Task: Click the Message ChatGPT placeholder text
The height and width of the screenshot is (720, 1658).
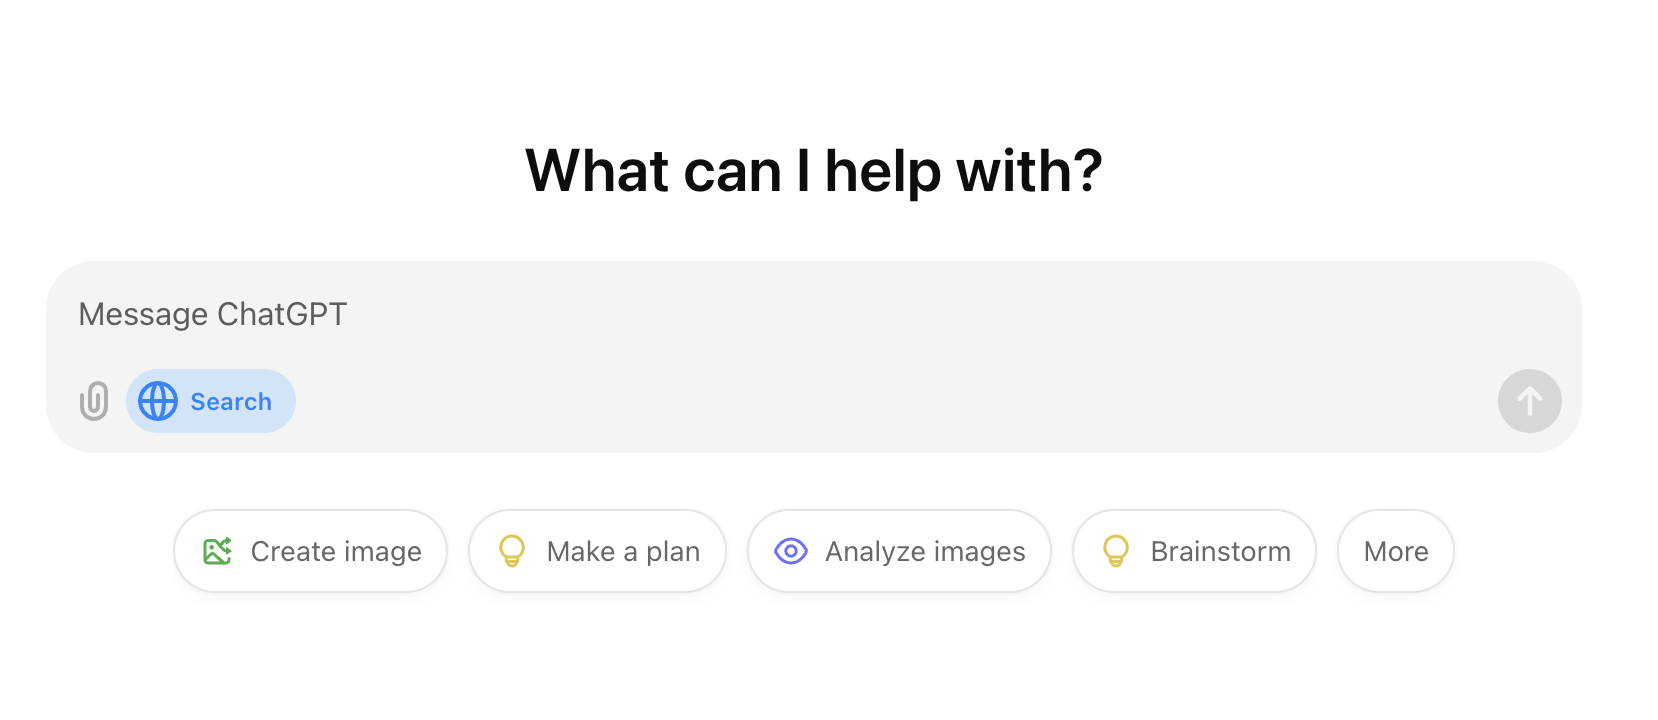Action: [213, 315]
